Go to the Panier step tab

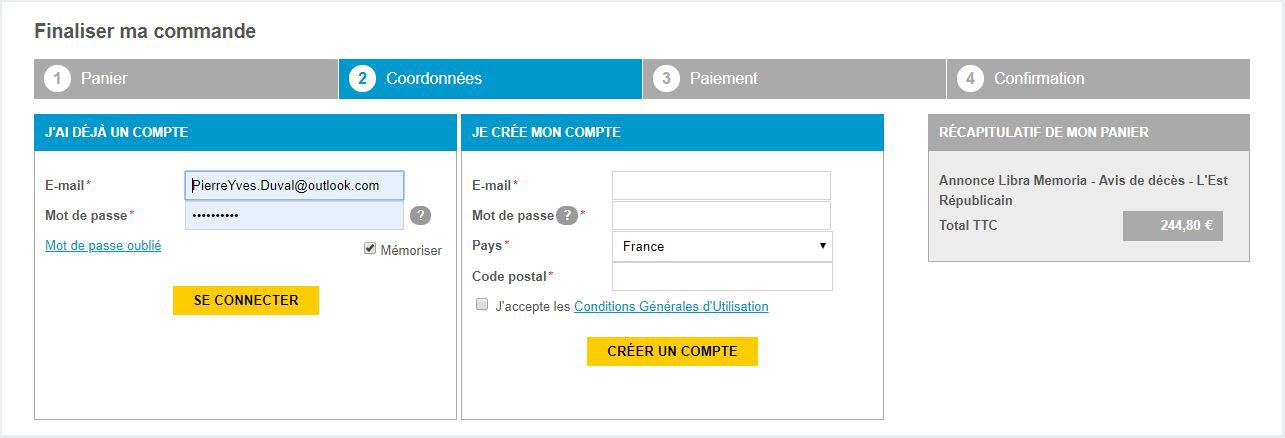pos(186,79)
